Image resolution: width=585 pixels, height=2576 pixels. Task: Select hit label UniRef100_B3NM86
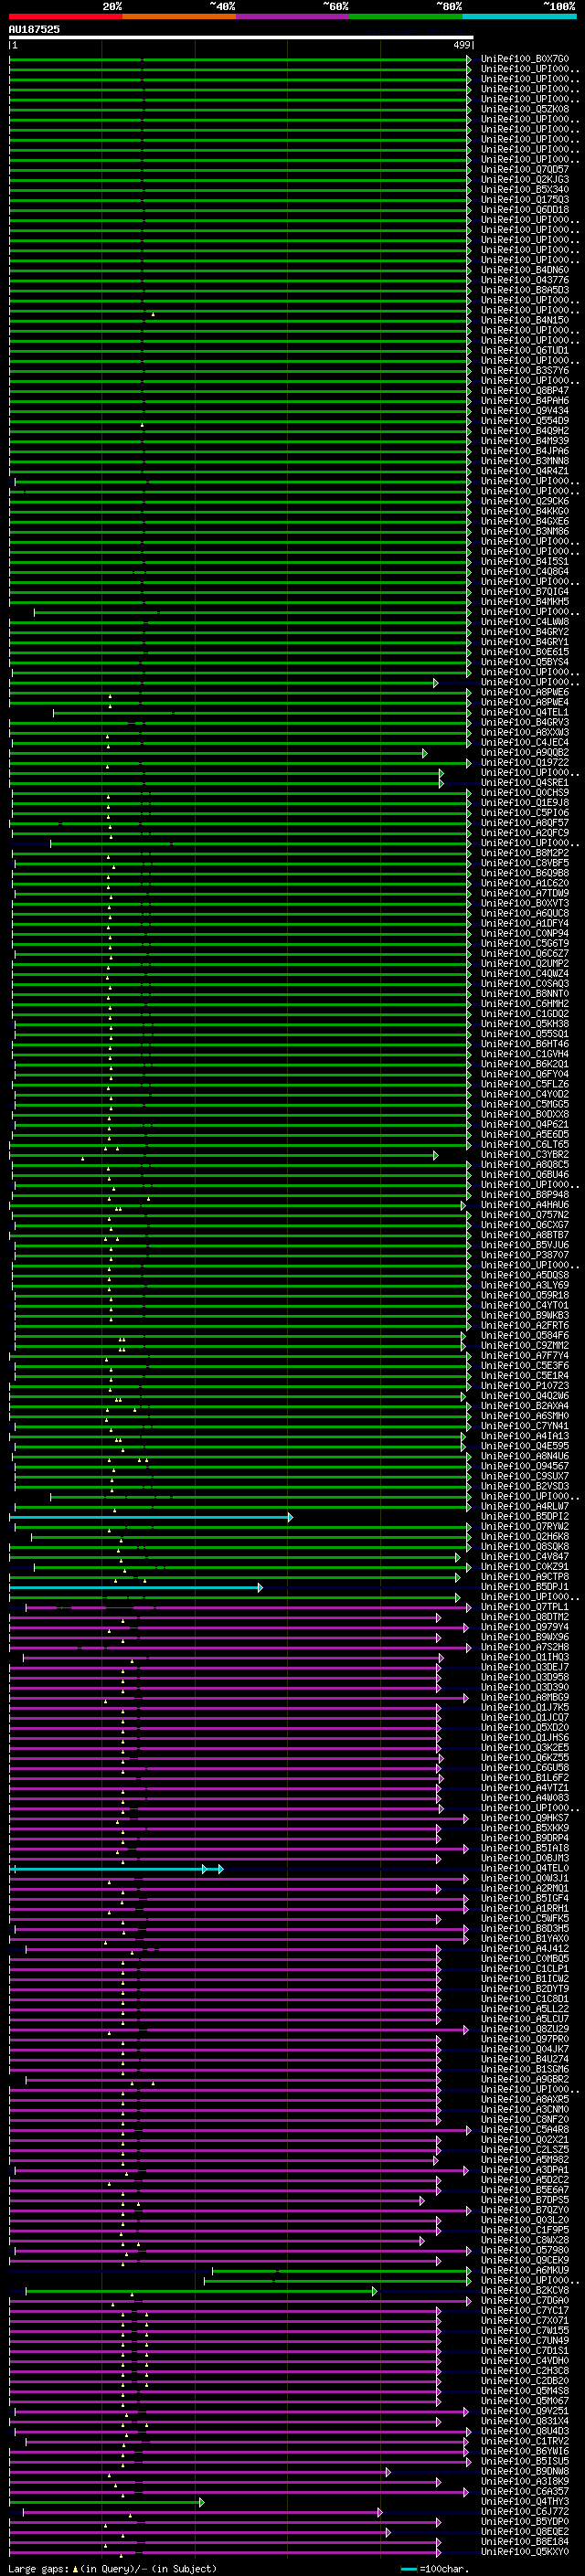(x=525, y=532)
